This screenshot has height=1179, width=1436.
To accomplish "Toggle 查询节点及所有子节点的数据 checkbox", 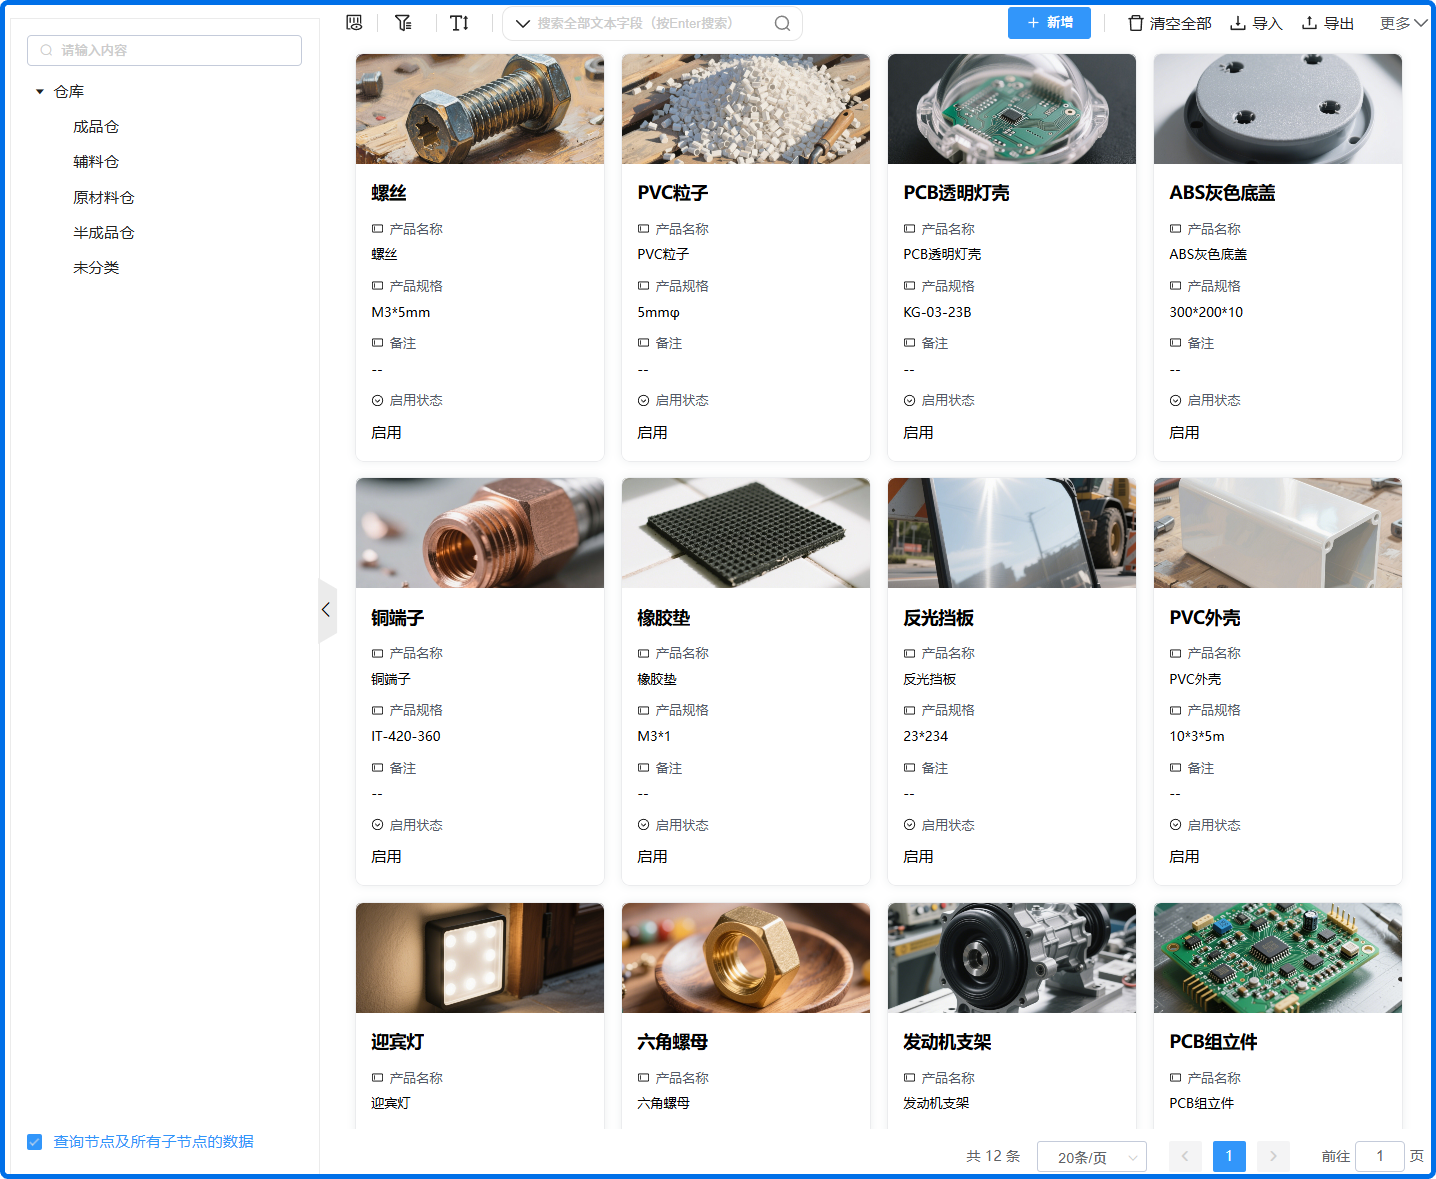I will (35, 1142).
